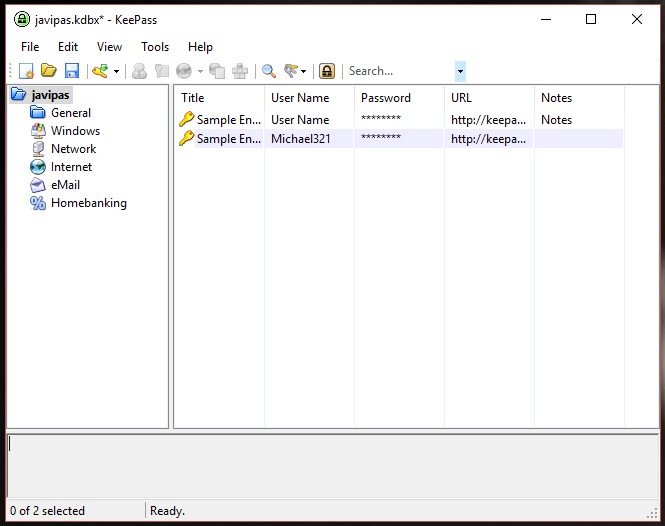
Task: Click key icon of the Michael321 entry
Action: (186, 138)
